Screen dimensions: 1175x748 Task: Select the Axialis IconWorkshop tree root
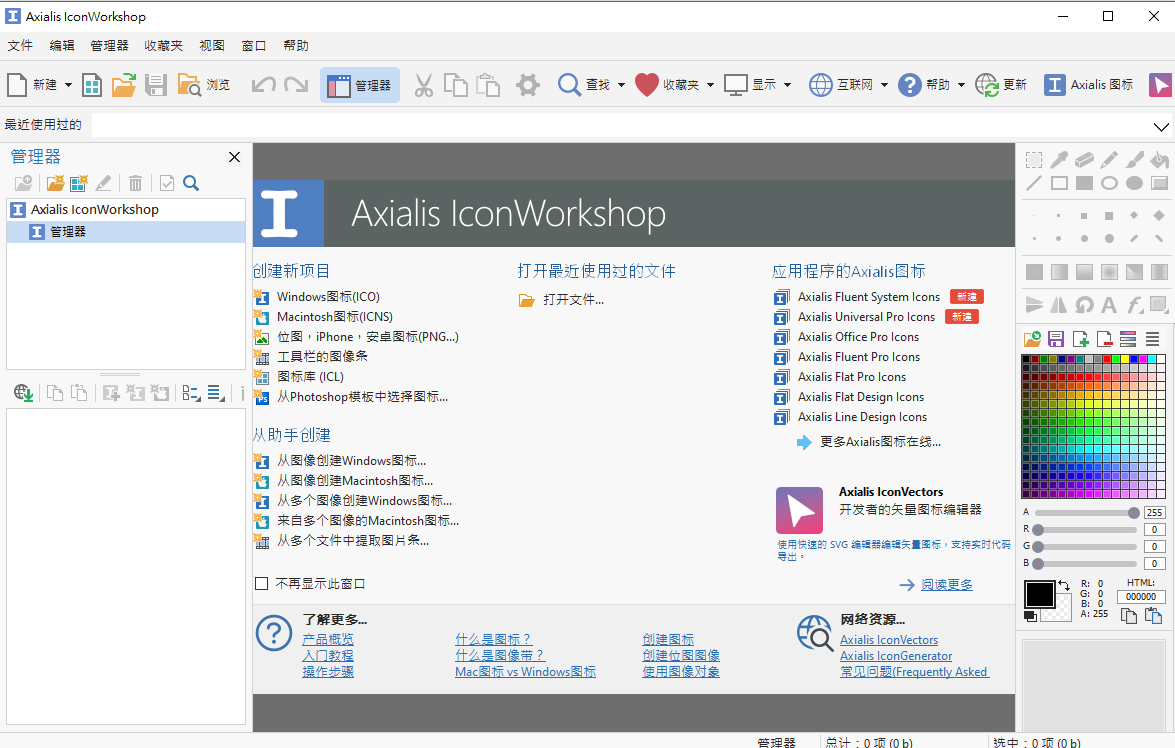click(94, 210)
